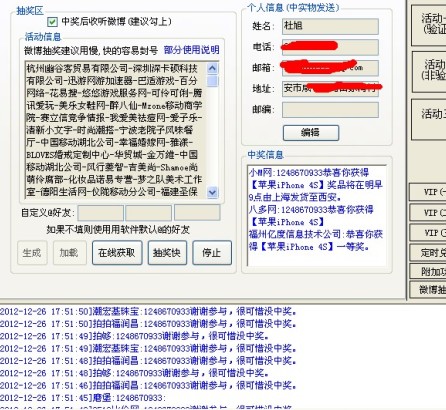Click the 地址 input field
Image resolution: width=446 pixels, height=410 pixels.
330,89
